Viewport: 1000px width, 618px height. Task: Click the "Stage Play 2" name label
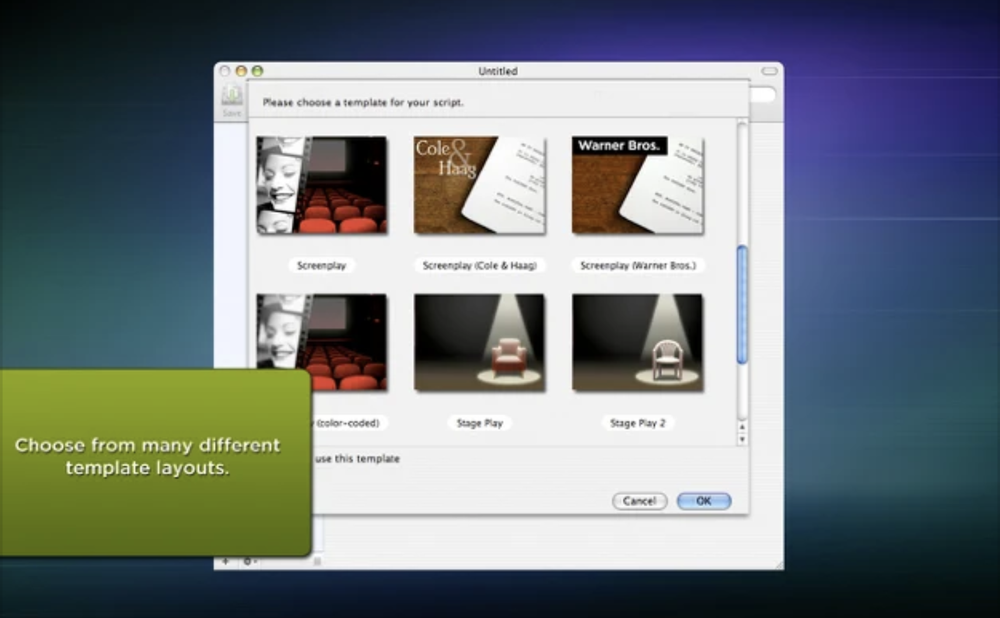point(637,423)
